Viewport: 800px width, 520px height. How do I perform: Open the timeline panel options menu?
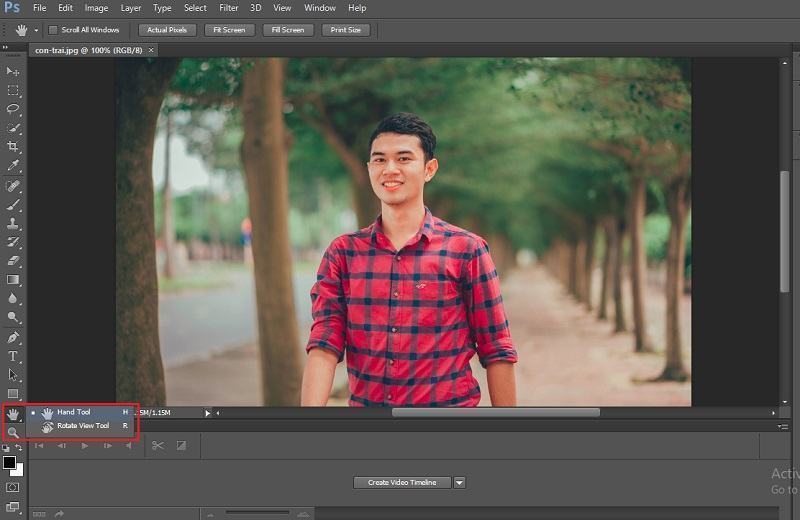click(783, 426)
